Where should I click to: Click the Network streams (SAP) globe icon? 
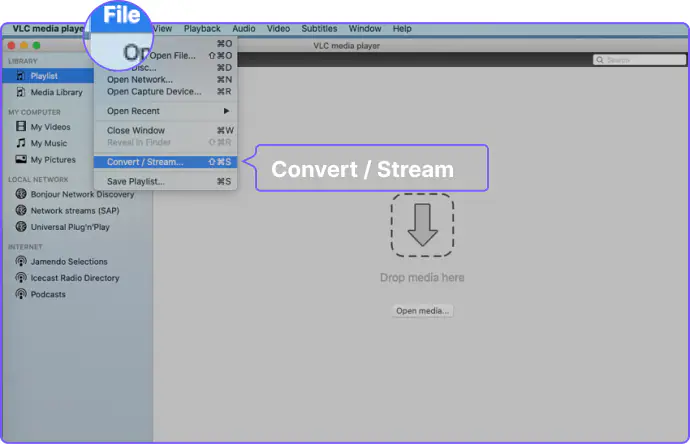tap(21, 210)
